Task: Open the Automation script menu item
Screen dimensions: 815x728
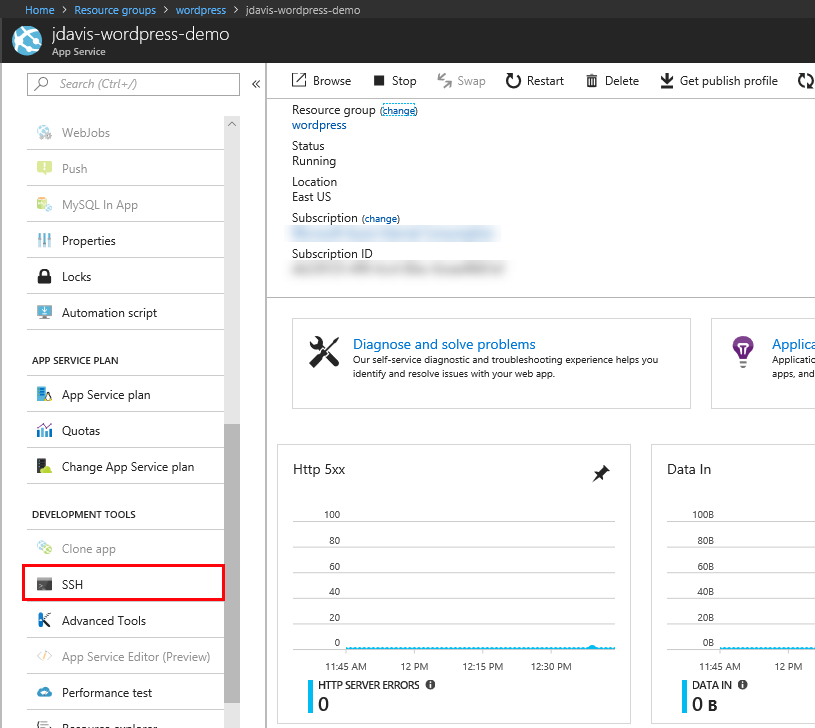Action: point(125,313)
